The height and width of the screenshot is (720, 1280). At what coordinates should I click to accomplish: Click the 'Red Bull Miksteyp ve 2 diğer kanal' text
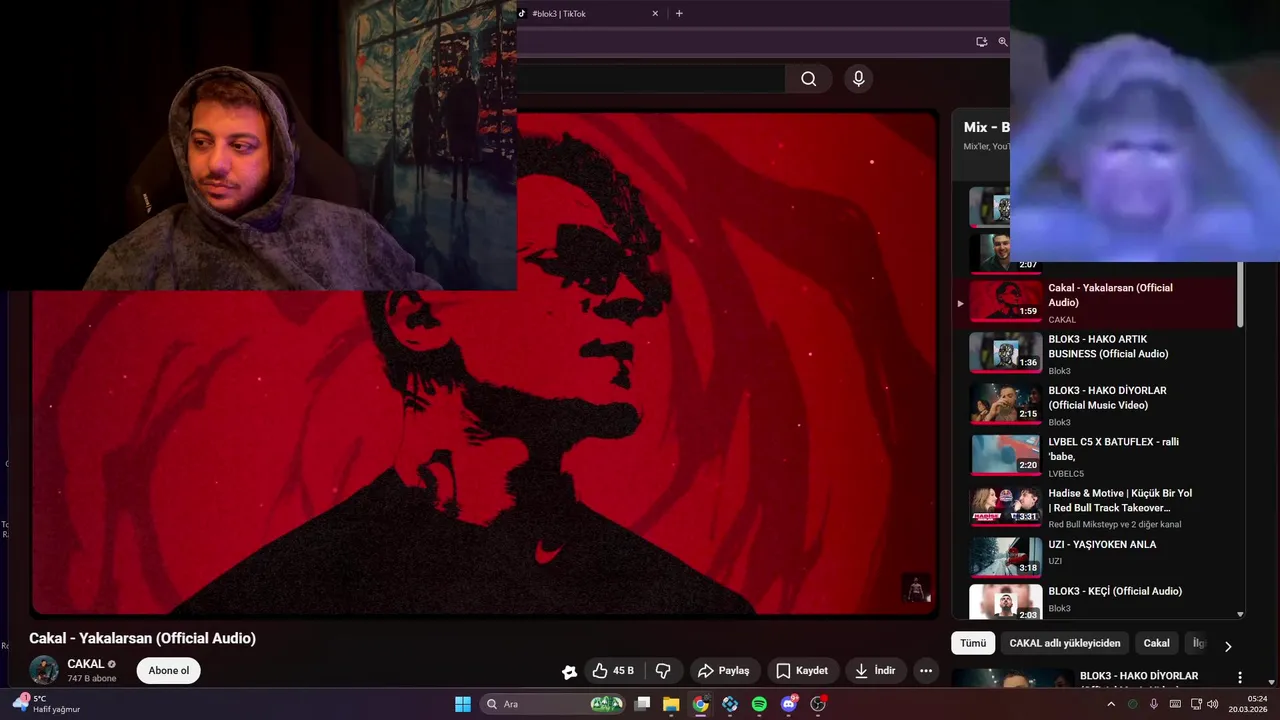1114,524
